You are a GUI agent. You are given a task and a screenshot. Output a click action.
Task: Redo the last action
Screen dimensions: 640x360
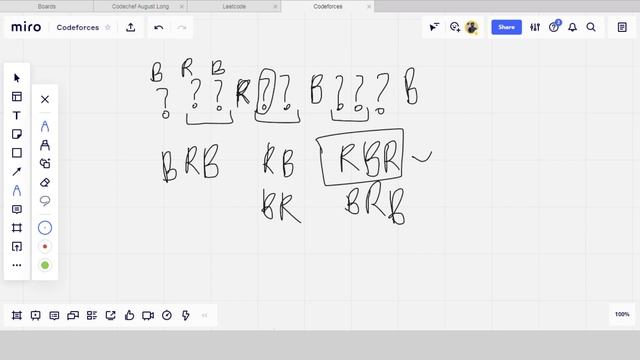(182, 27)
